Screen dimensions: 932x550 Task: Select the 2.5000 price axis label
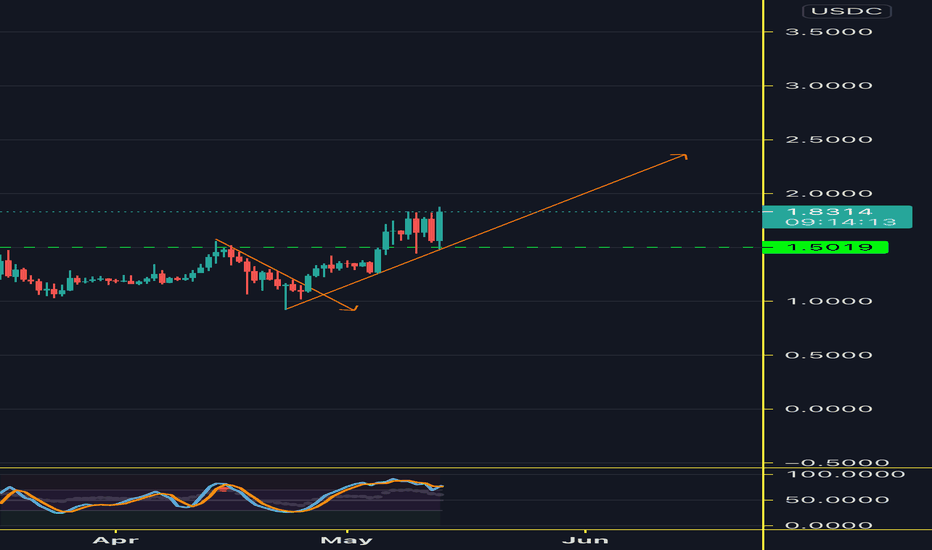pos(829,140)
